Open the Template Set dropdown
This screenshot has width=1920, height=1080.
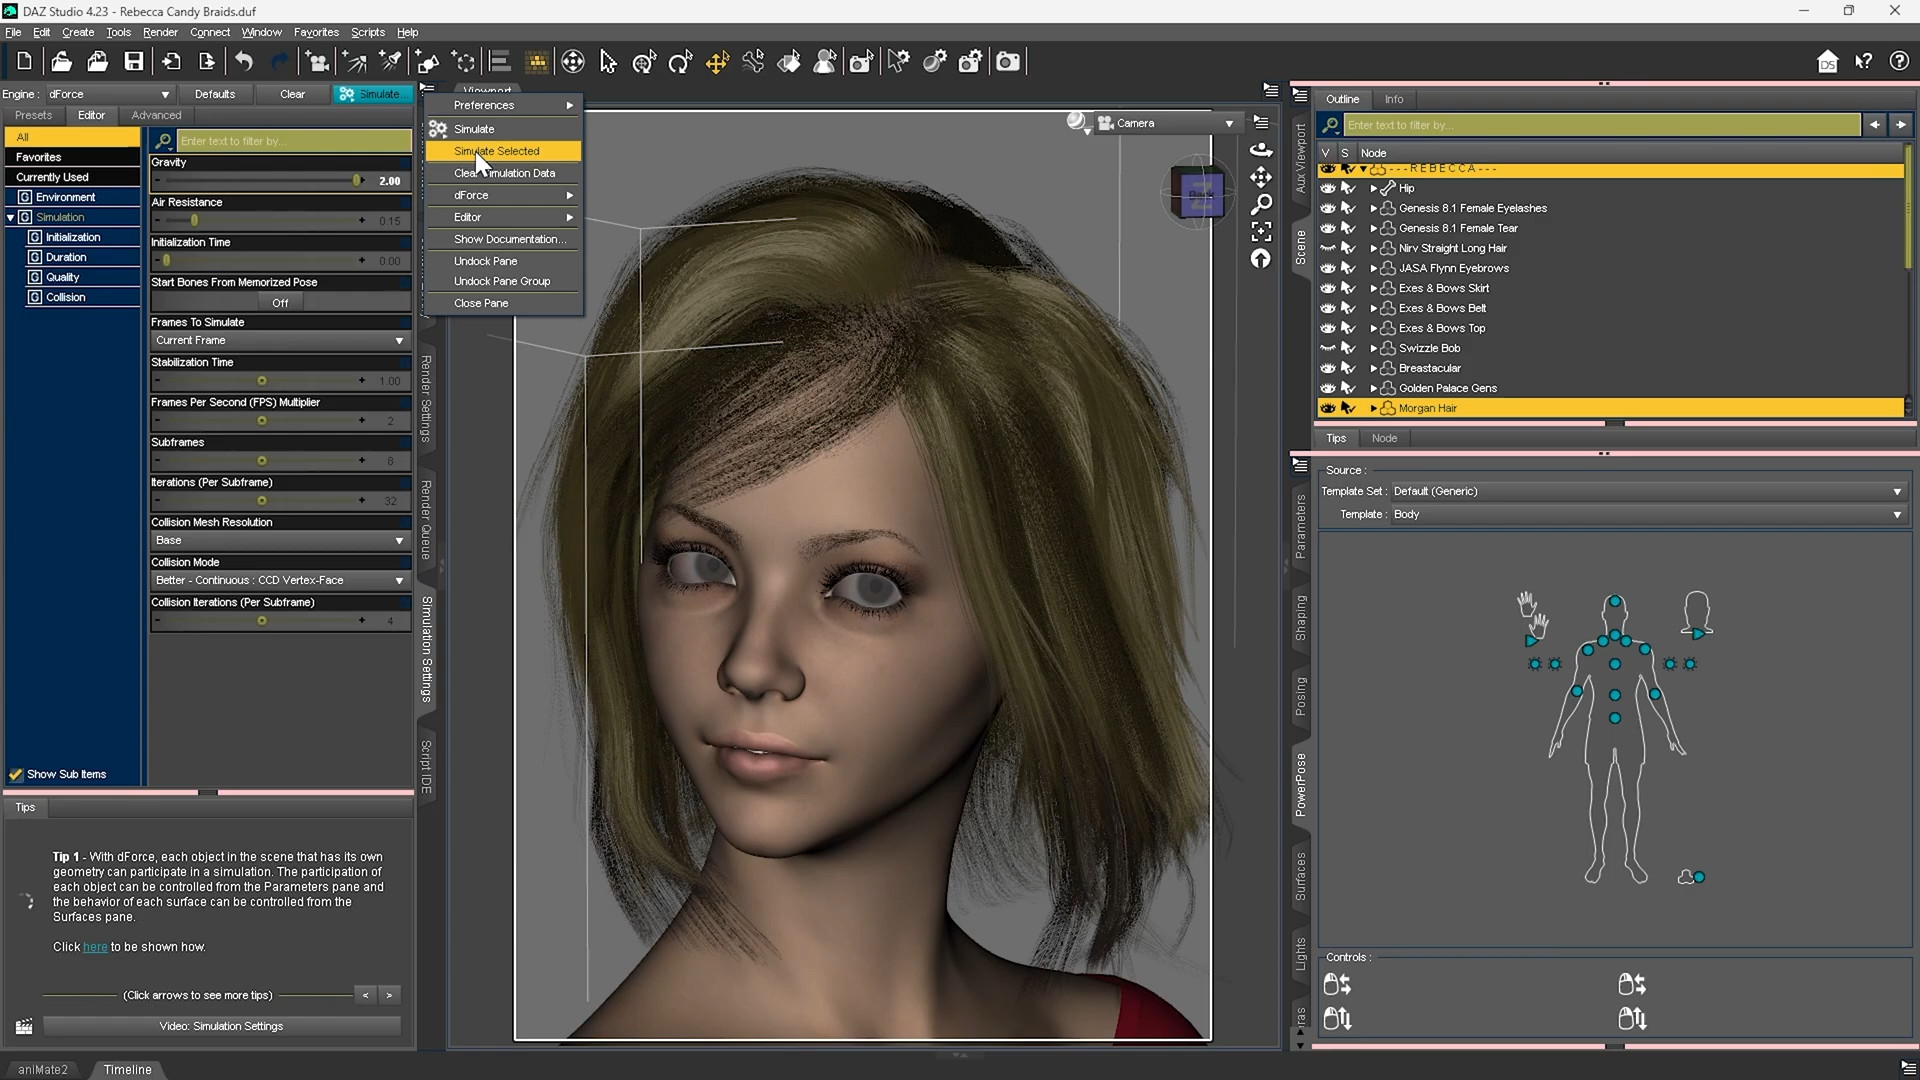click(x=1647, y=491)
